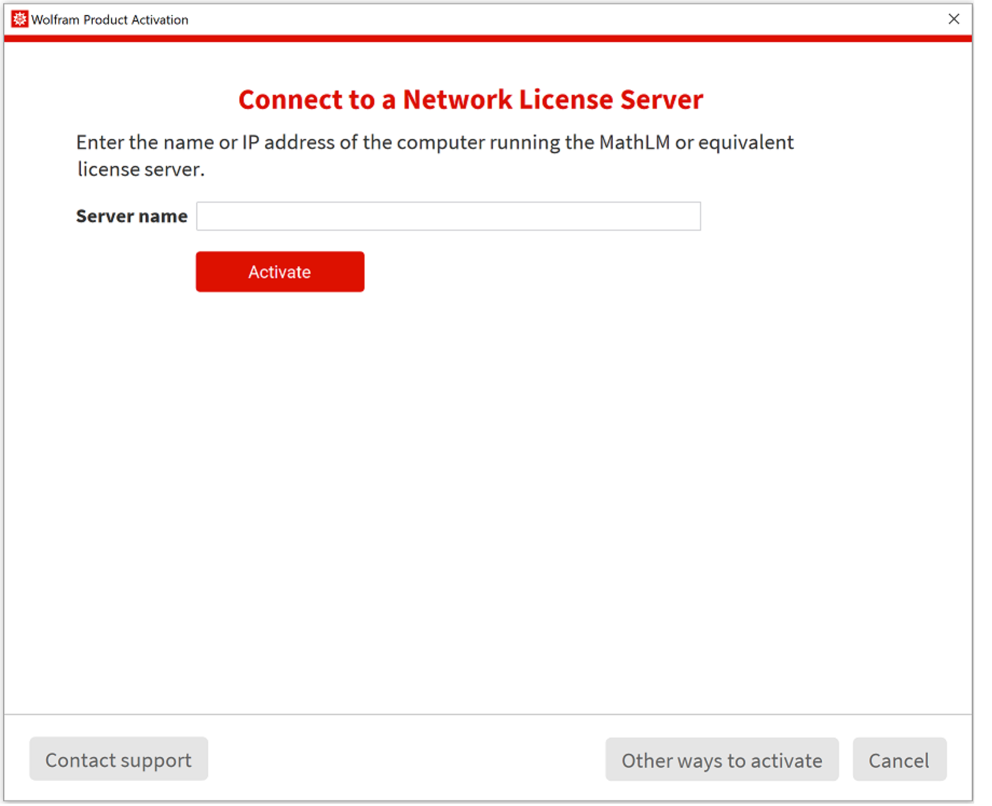Click the empty middle of the title bar
Viewport: 992px width, 806px height.
pos(560,19)
